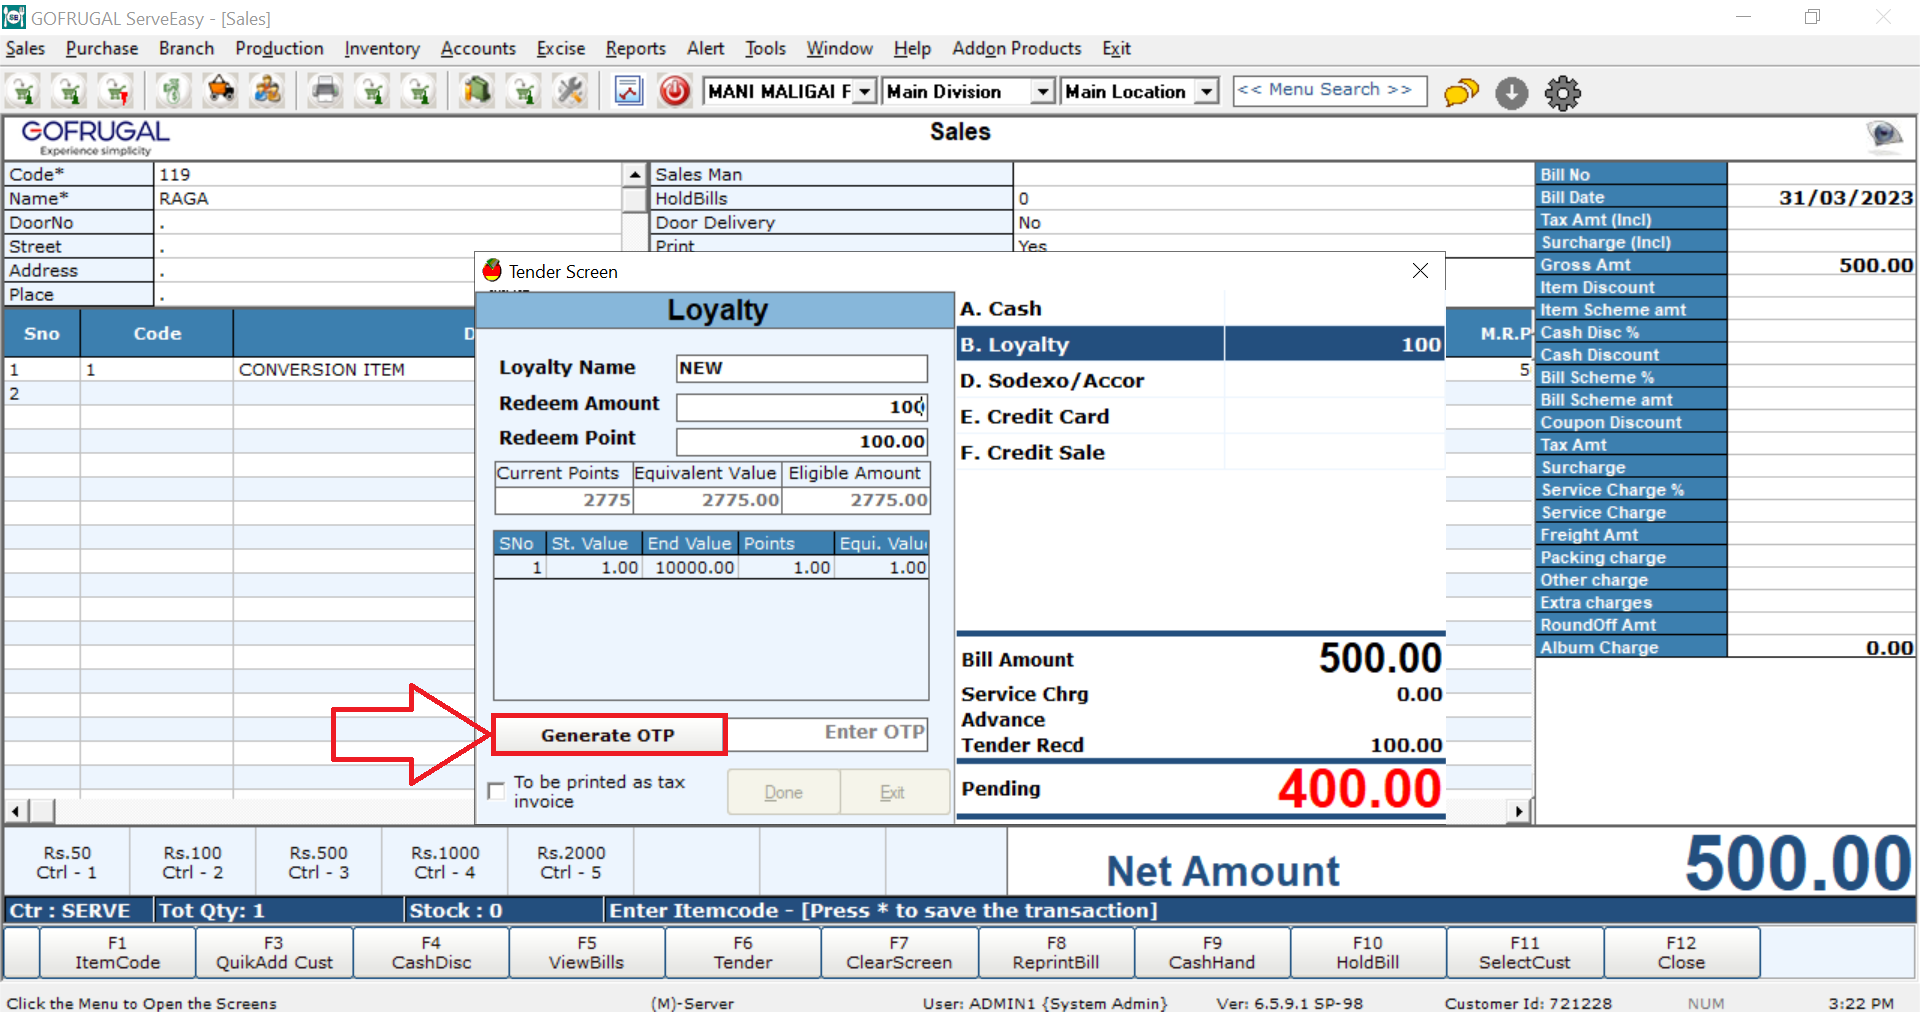Viewport: 1920px width, 1012px height.
Task: Click the Rs.500 quick cash button
Action: [x=319, y=862]
